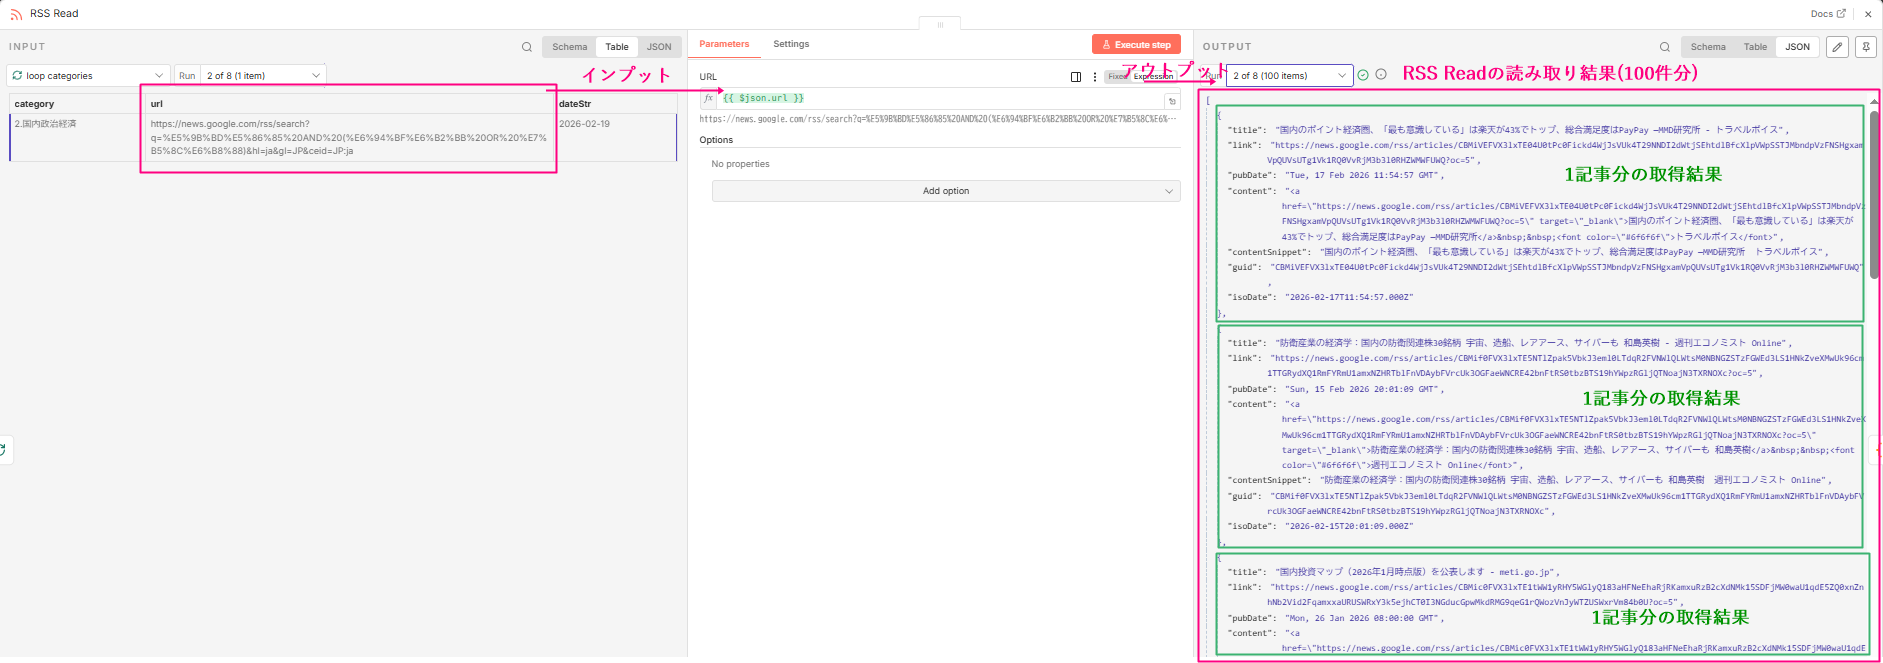Click the green success checkmark icon
The width and height of the screenshot is (1883, 663).
pyautogui.click(x=1363, y=75)
